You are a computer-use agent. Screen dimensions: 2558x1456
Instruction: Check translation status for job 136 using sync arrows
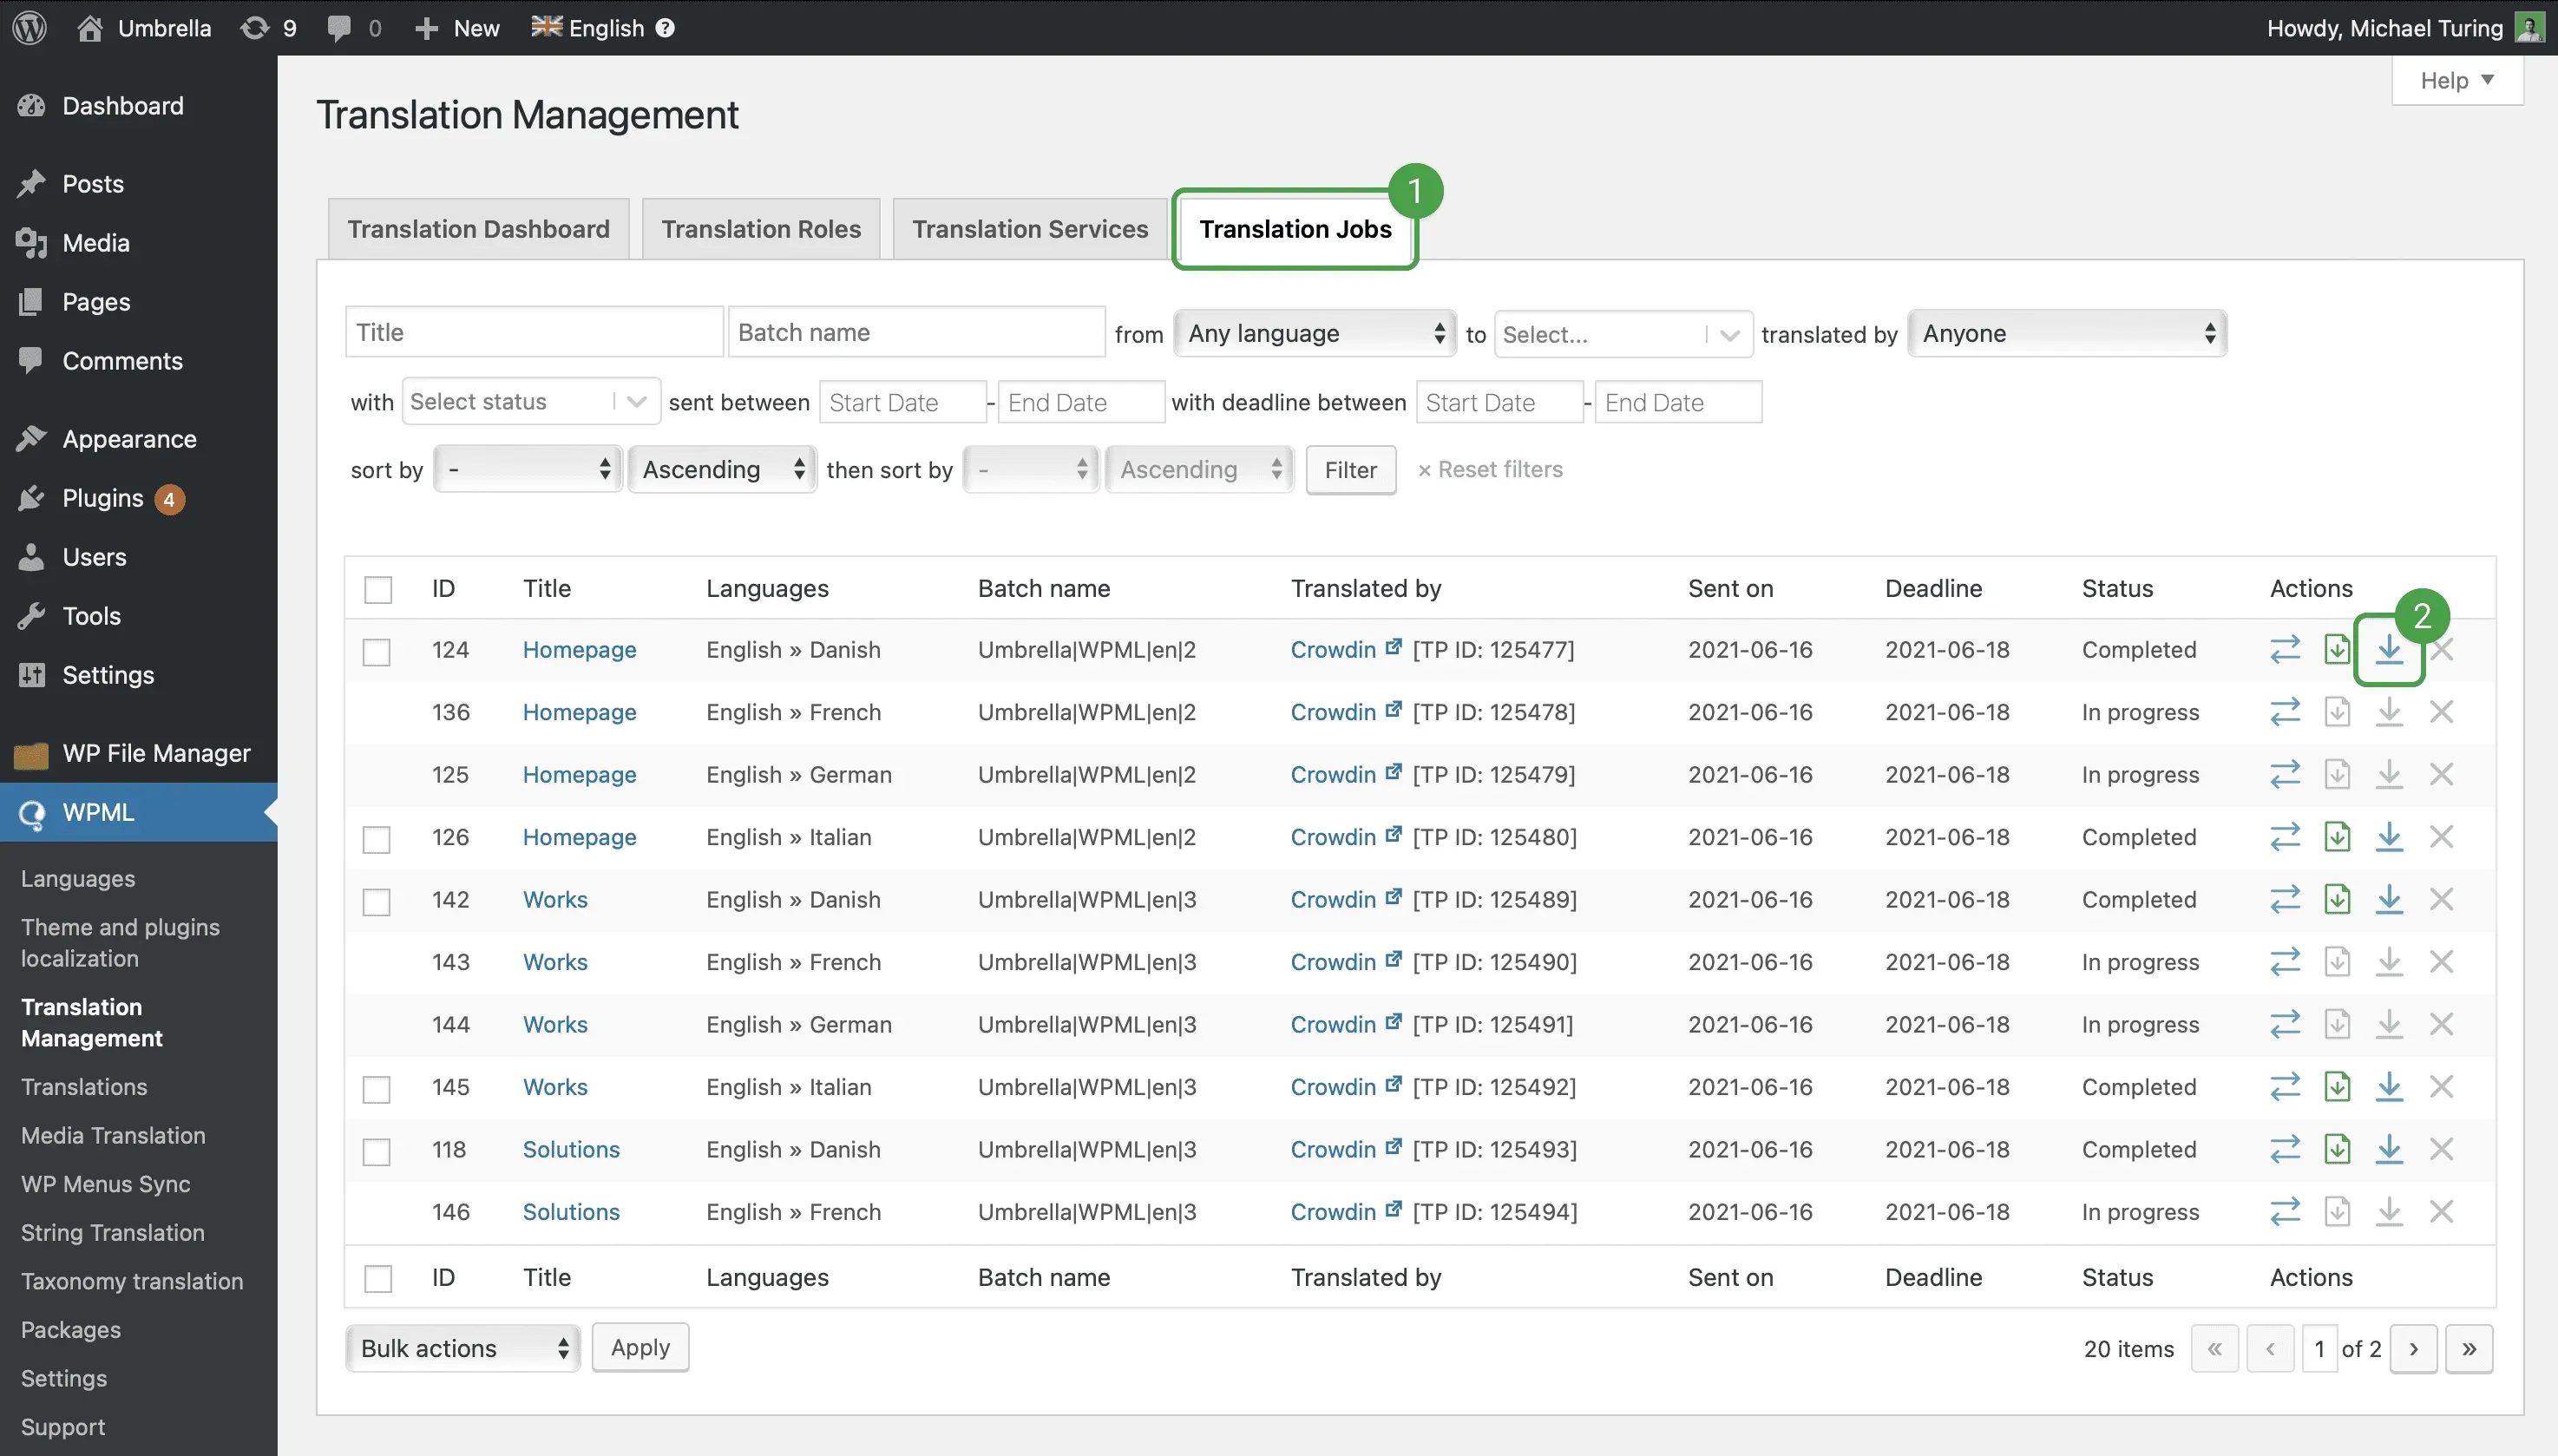2285,711
